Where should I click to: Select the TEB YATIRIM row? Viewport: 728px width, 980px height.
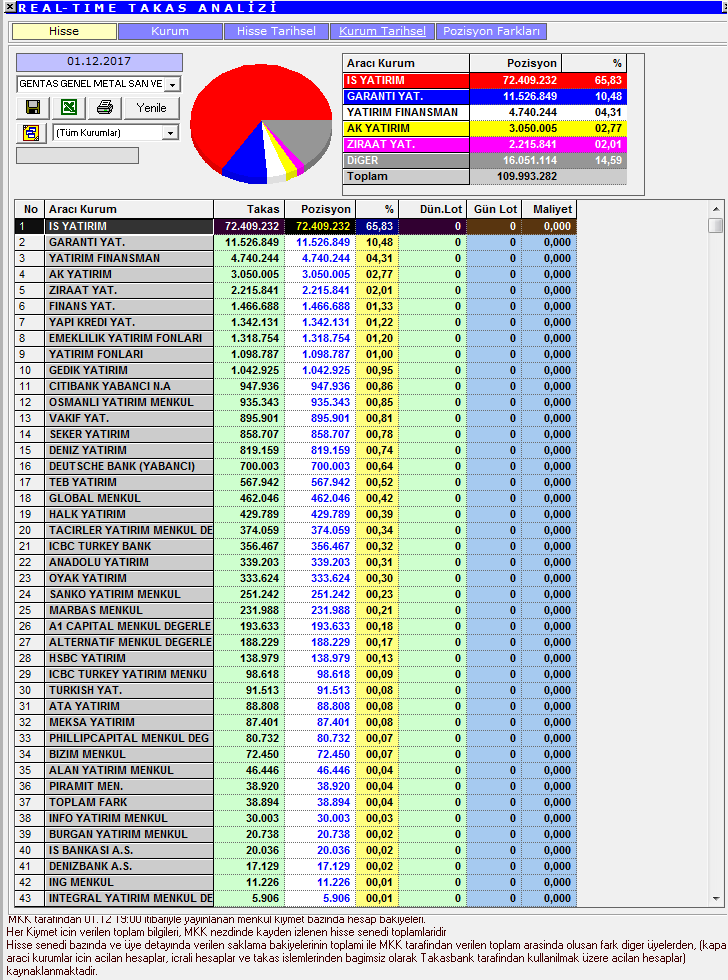point(295,482)
